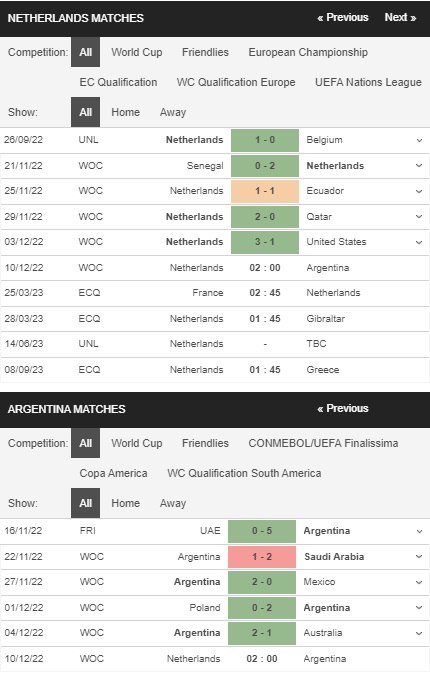
Task: Select World Cup tab under Netherlands
Action: click(x=137, y=52)
